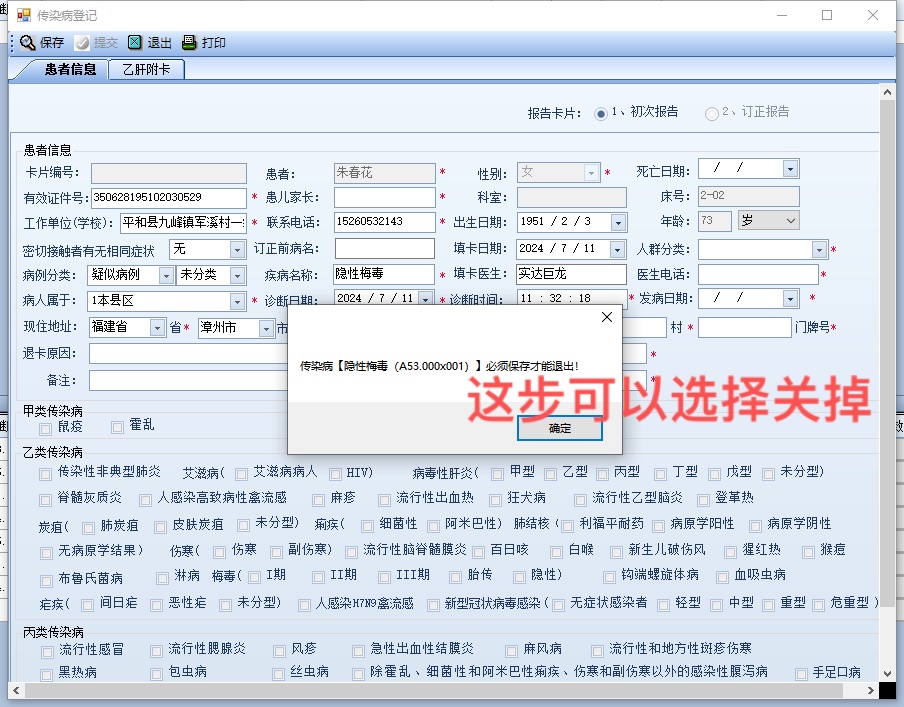This screenshot has width=904, height=707.
Task: Click the 备注 input field
Action: click(x=189, y=381)
